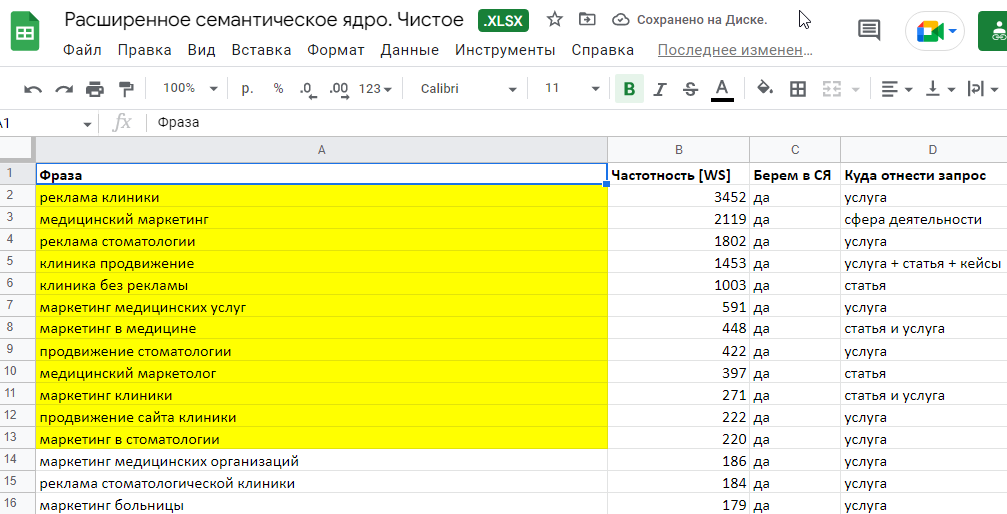The image size is (1007, 514).
Task: Decrease decimal places
Action: point(308,89)
